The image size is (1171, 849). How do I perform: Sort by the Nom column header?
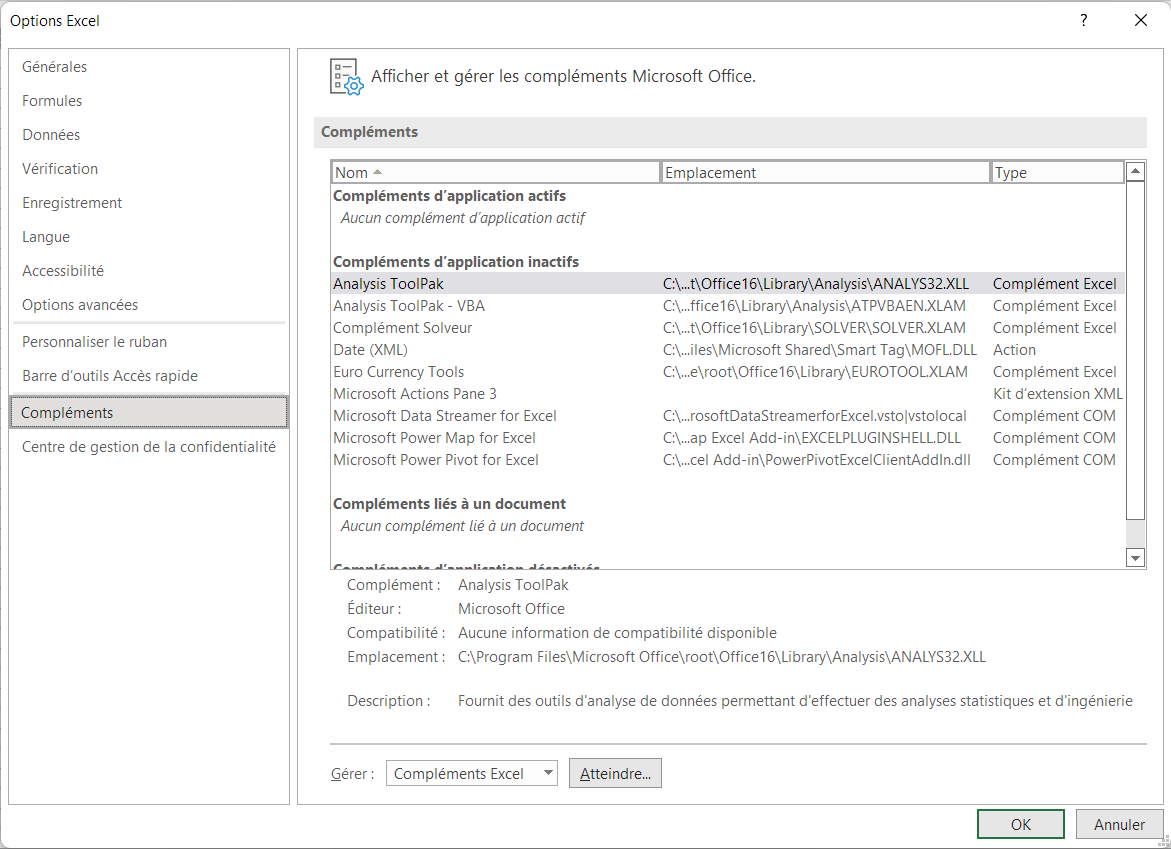click(x=496, y=172)
